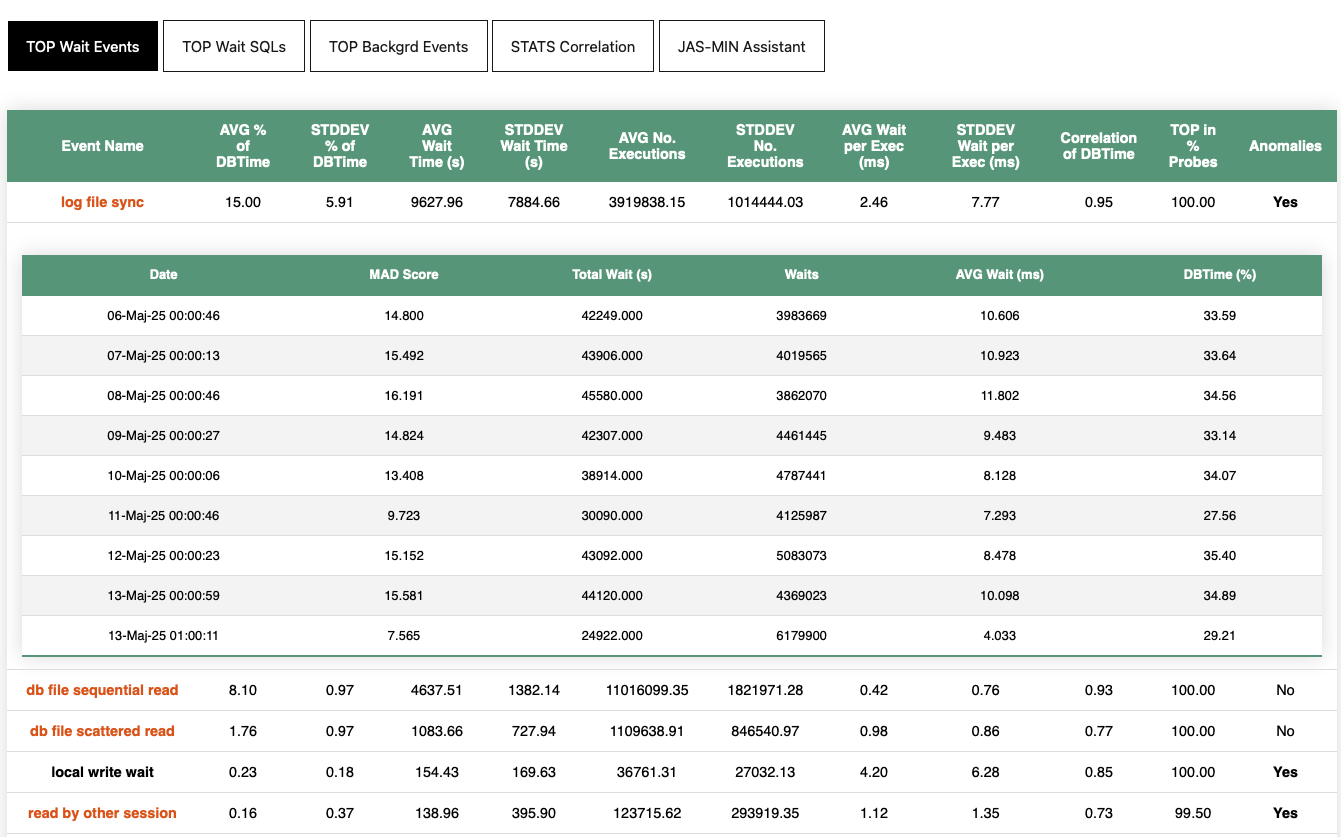Click DBTime value 35.40
The height and width of the screenshot is (837, 1341).
point(1220,556)
